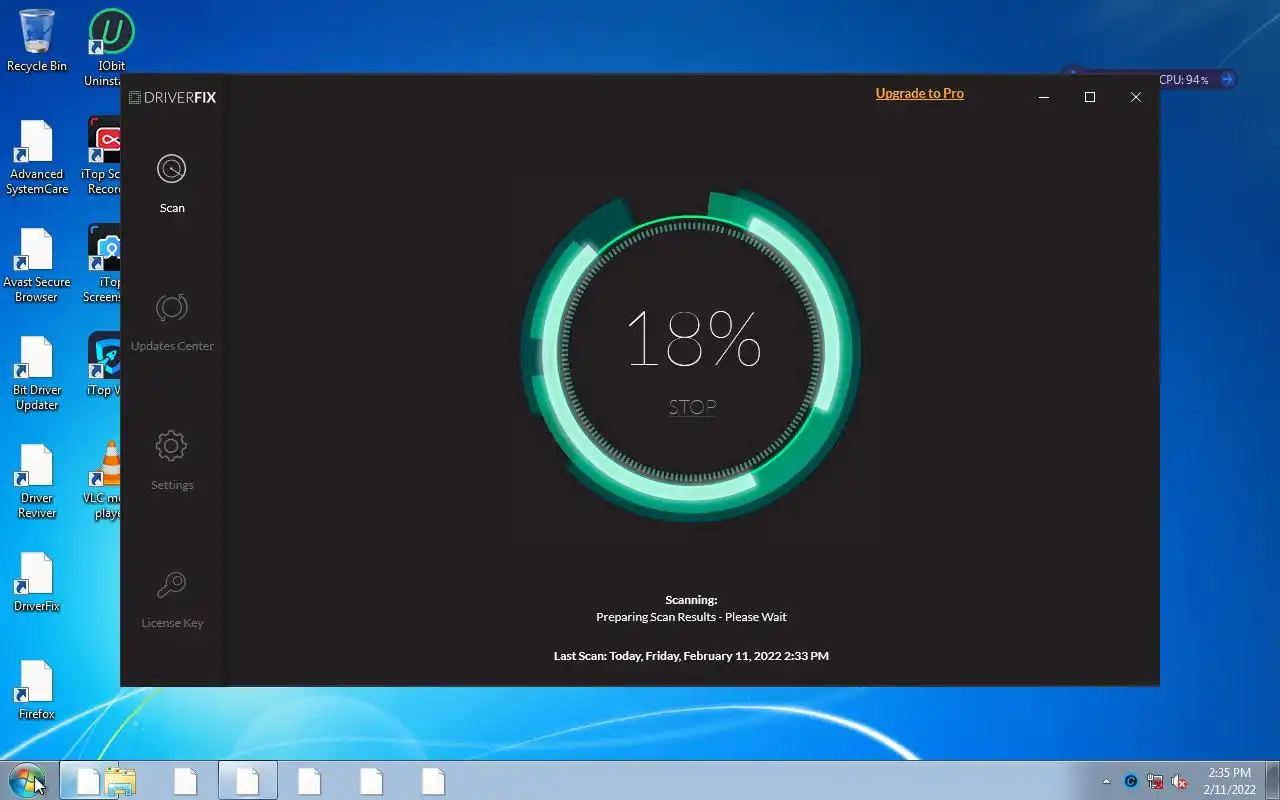This screenshot has width=1280, height=800.
Task: Open the muted volume tray icon
Action: (1180, 781)
